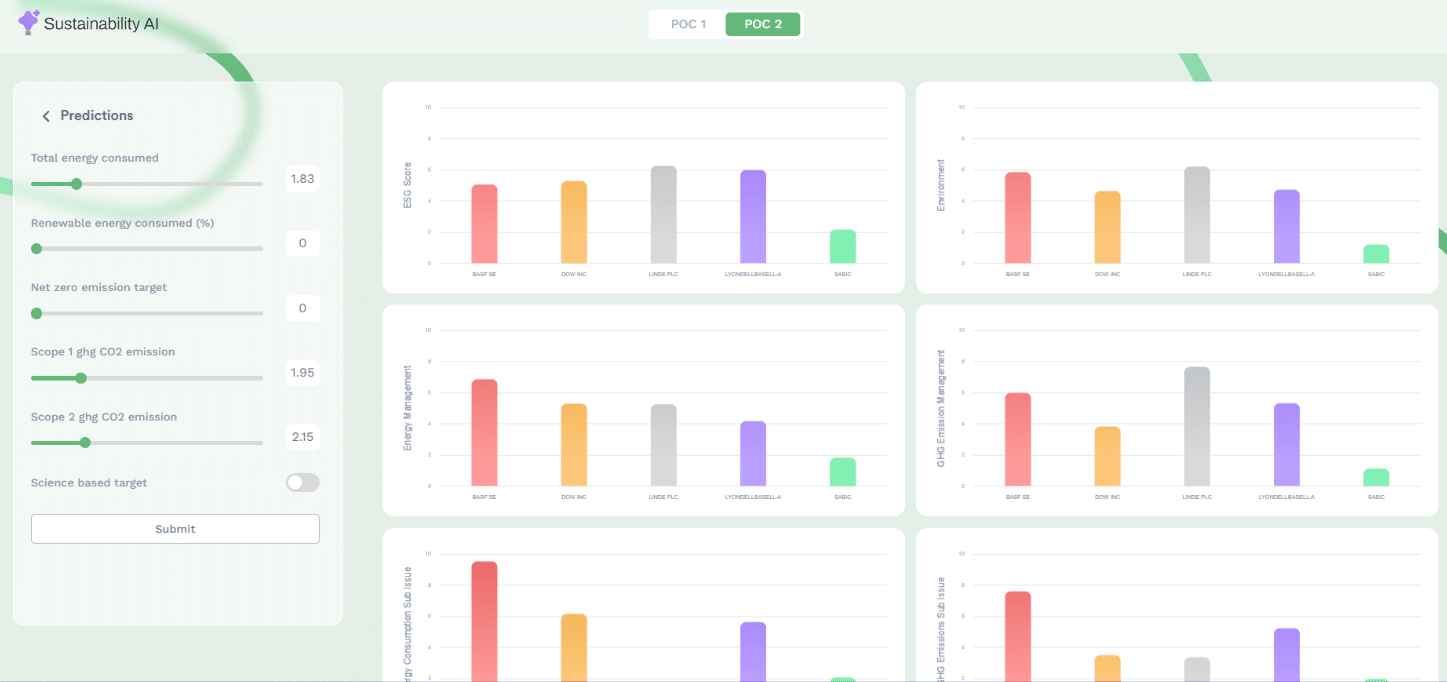The width and height of the screenshot is (1447, 682).
Task: Select the POC 2 tab
Action: [x=763, y=24]
